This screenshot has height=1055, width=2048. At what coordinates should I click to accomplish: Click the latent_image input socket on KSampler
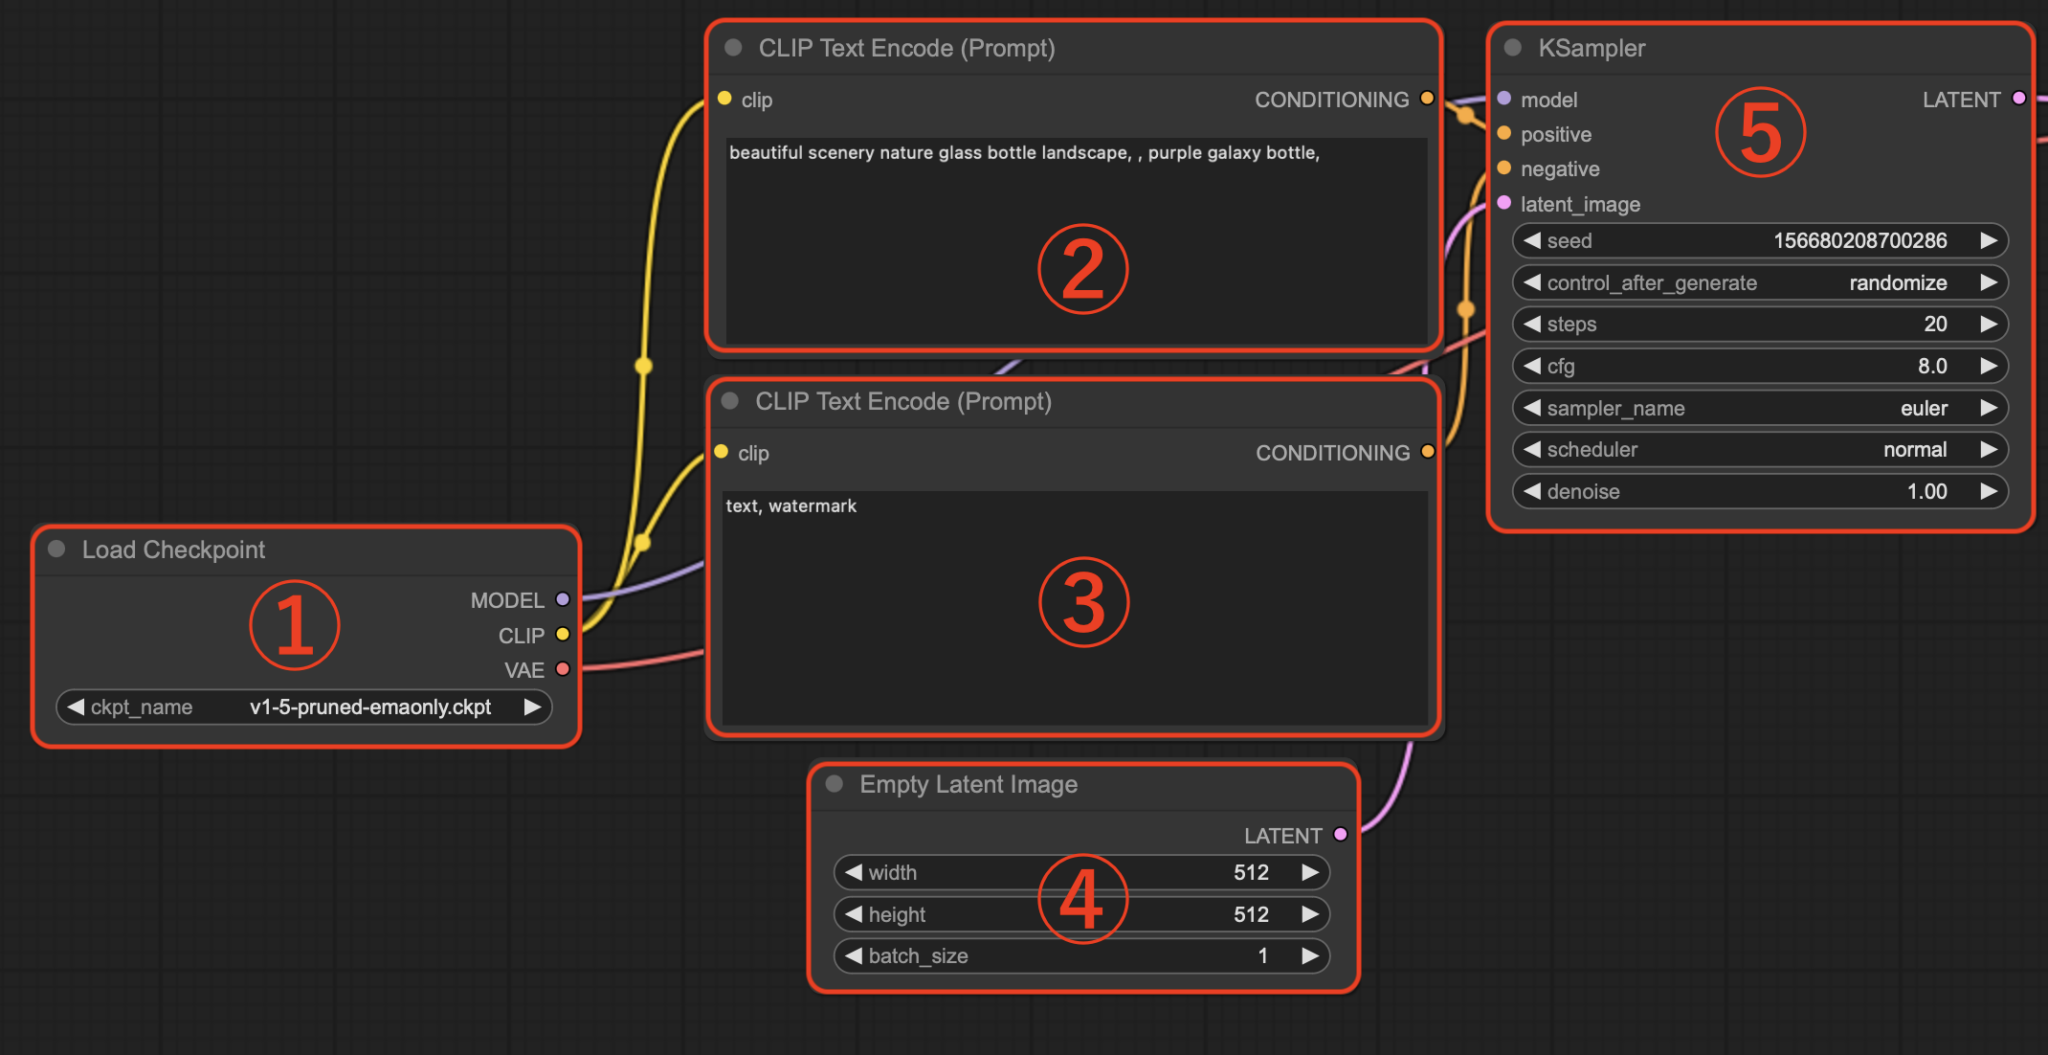click(x=1504, y=203)
